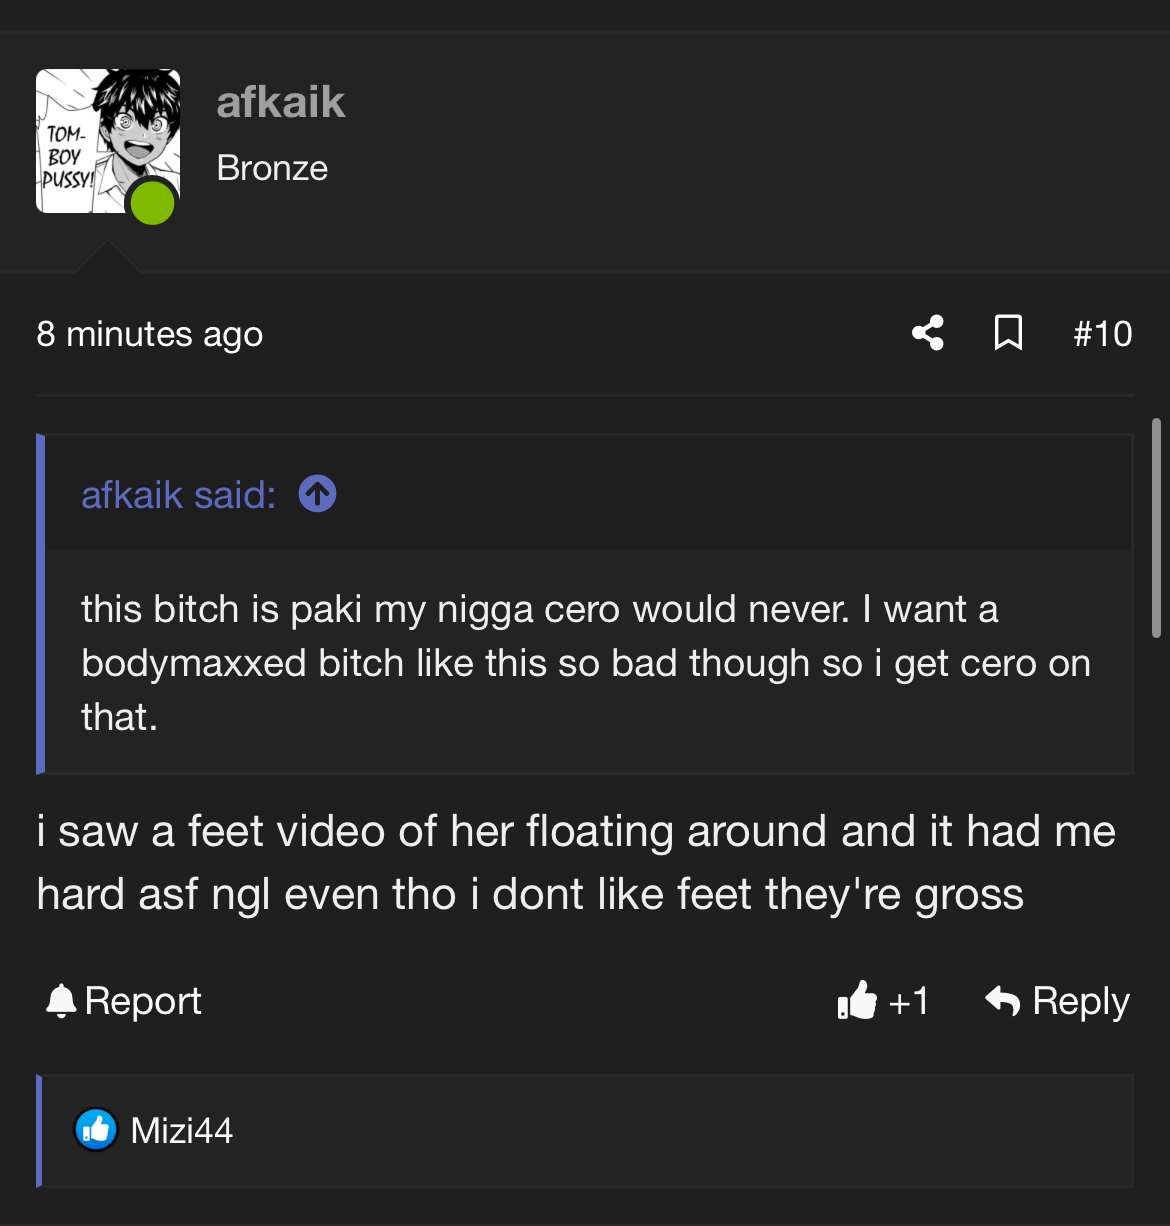Click the blue like reaction icon beside Mizi44
The image size is (1170, 1226).
click(x=96, y=1130)
